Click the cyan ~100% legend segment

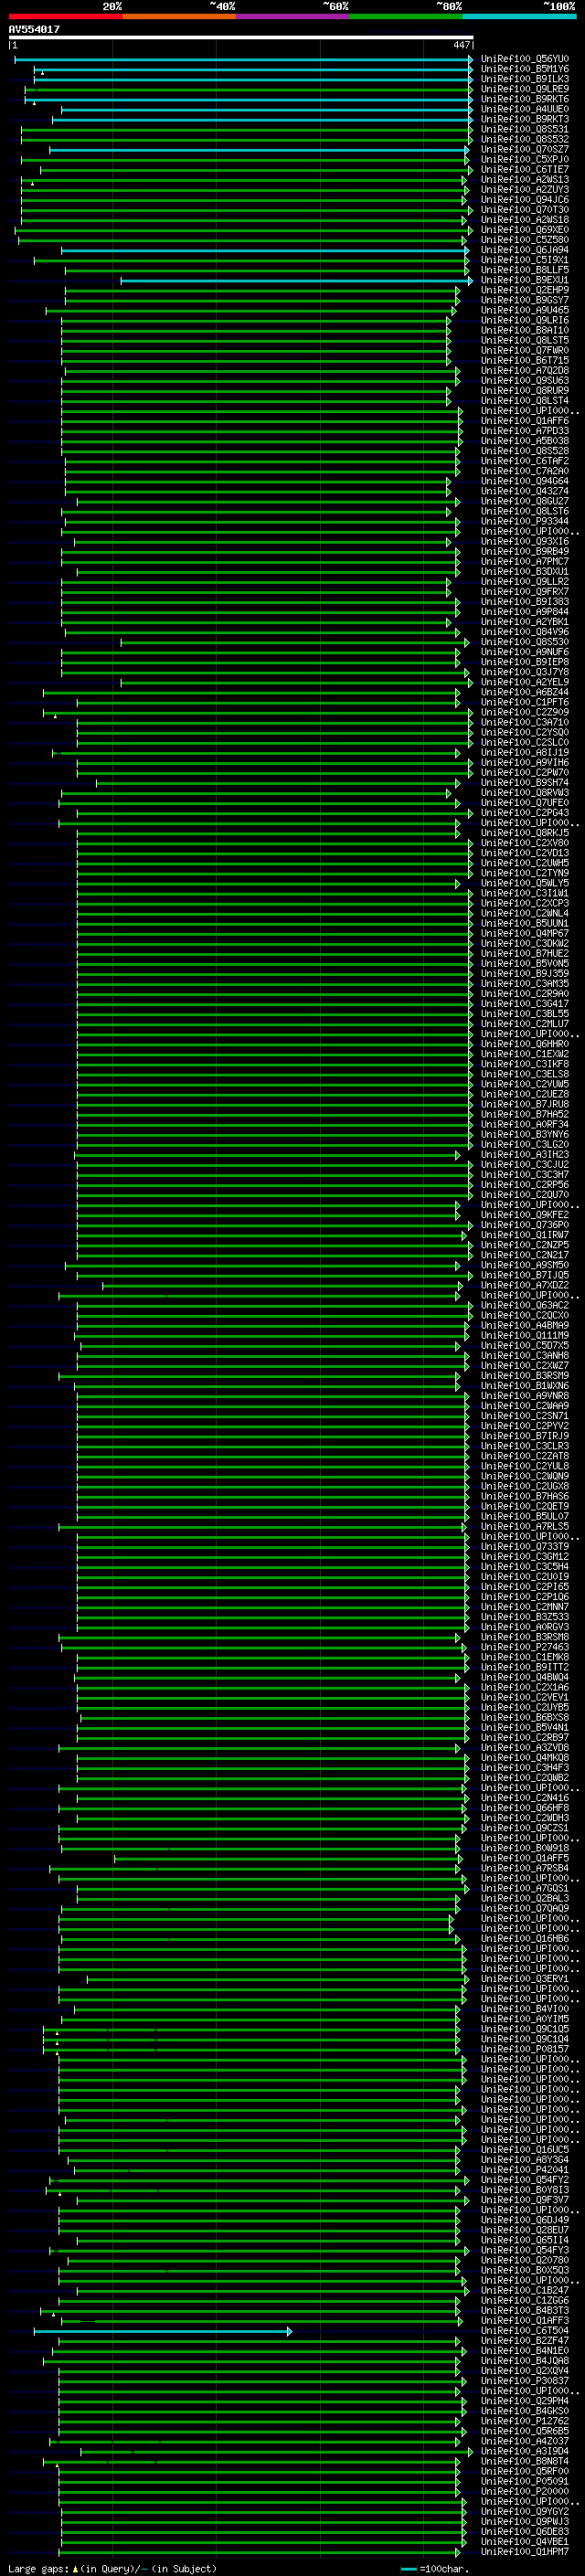[x=520, y=16]
